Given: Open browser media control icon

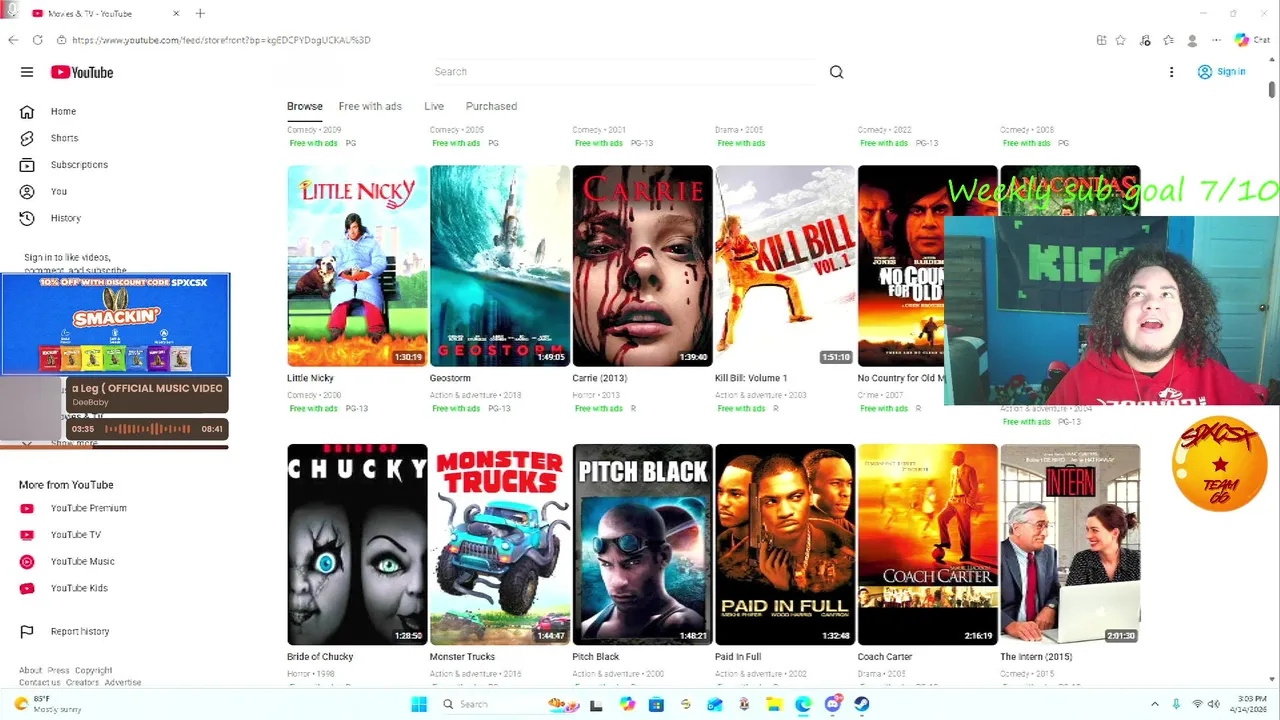Looking at the screenshot, I should pos(1145,40).
